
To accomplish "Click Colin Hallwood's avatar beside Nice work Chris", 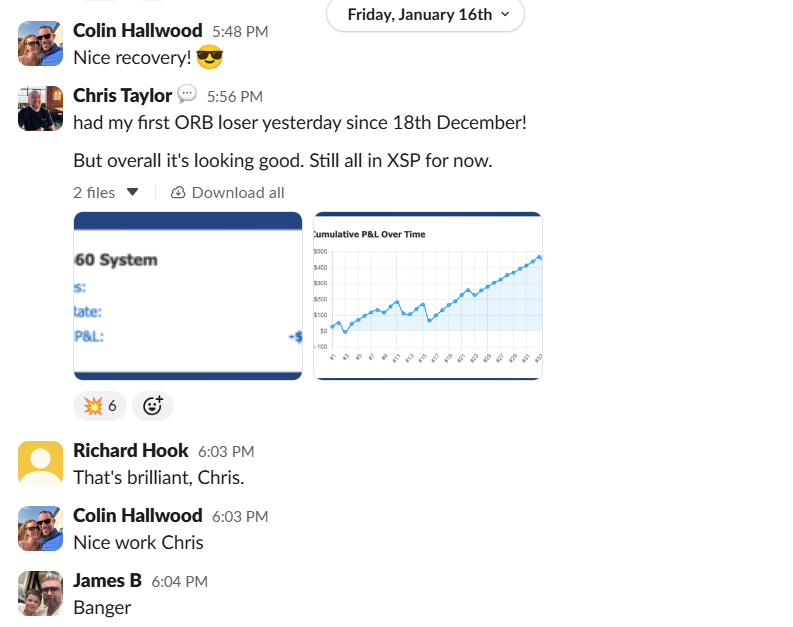I will tap(40, 528).
